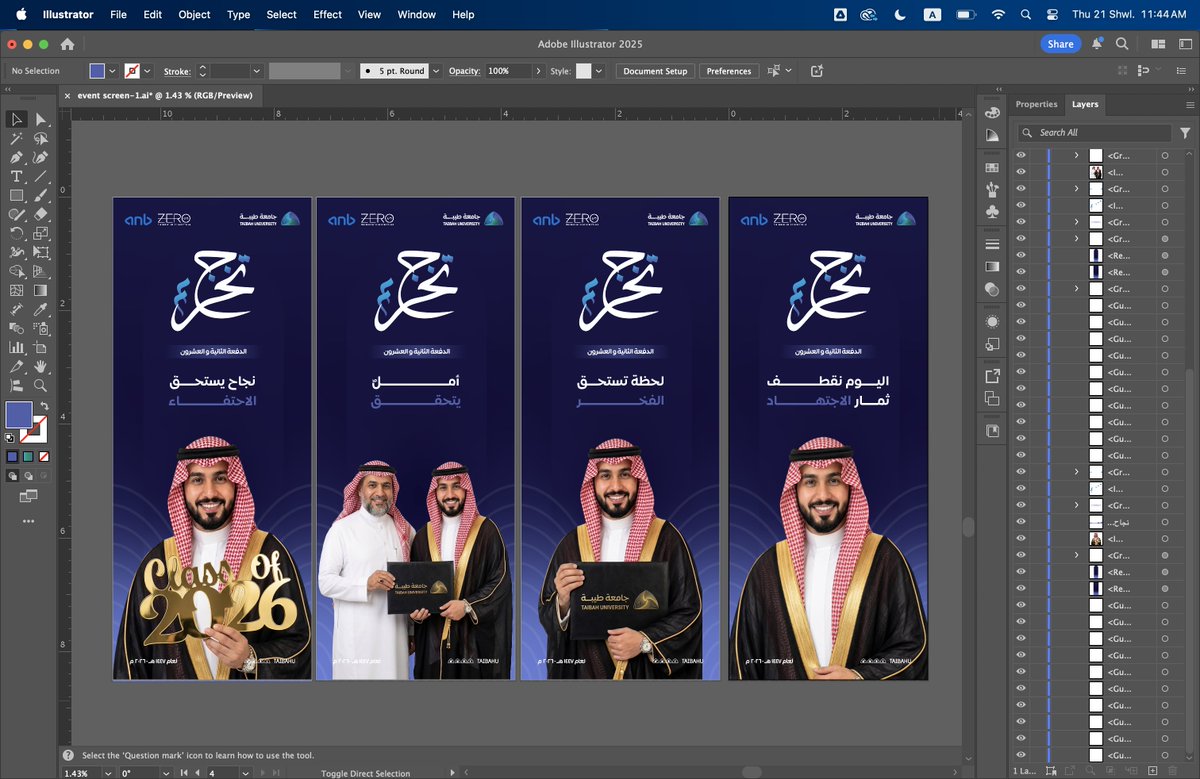Select the Mesh tool
Image resolution: width=1200 pixels, height=779 pixels.
[x=17, y=291]
